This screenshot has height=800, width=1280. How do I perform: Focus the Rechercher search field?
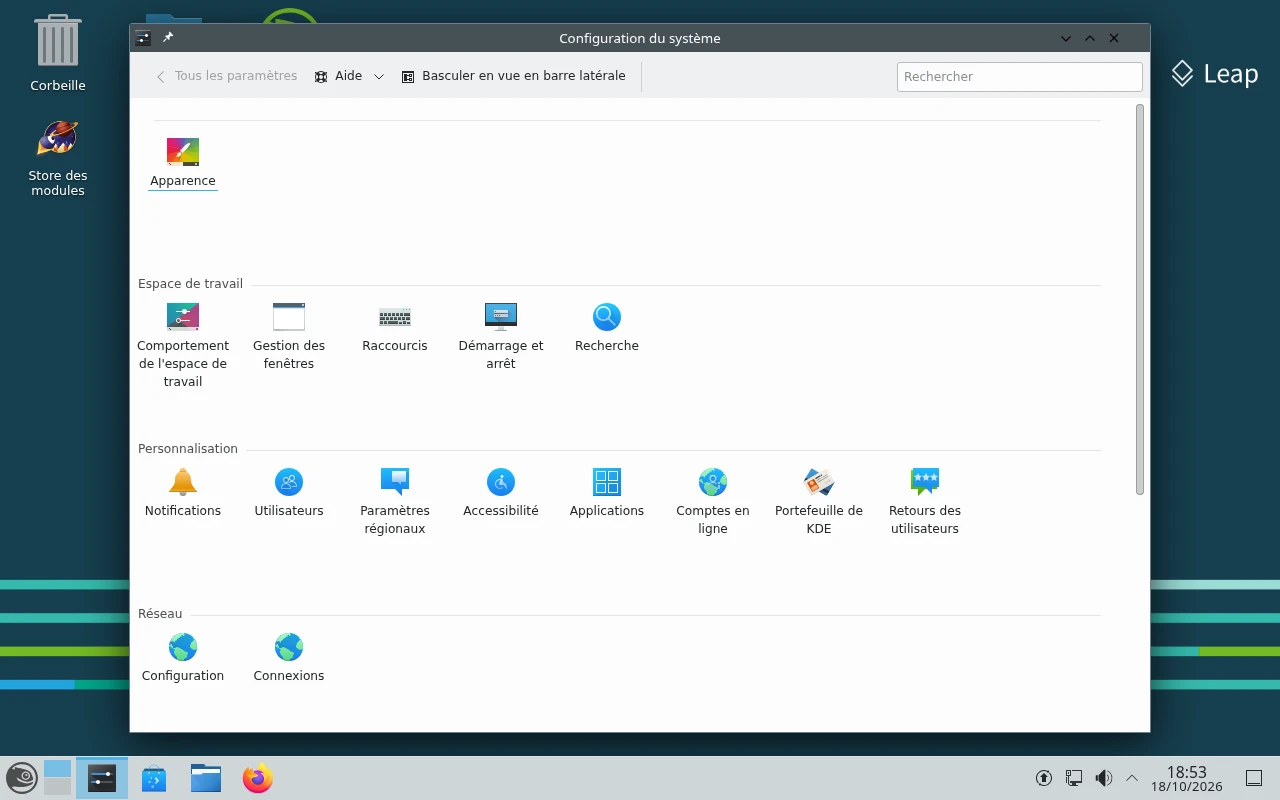click(x=1020, y=77)
